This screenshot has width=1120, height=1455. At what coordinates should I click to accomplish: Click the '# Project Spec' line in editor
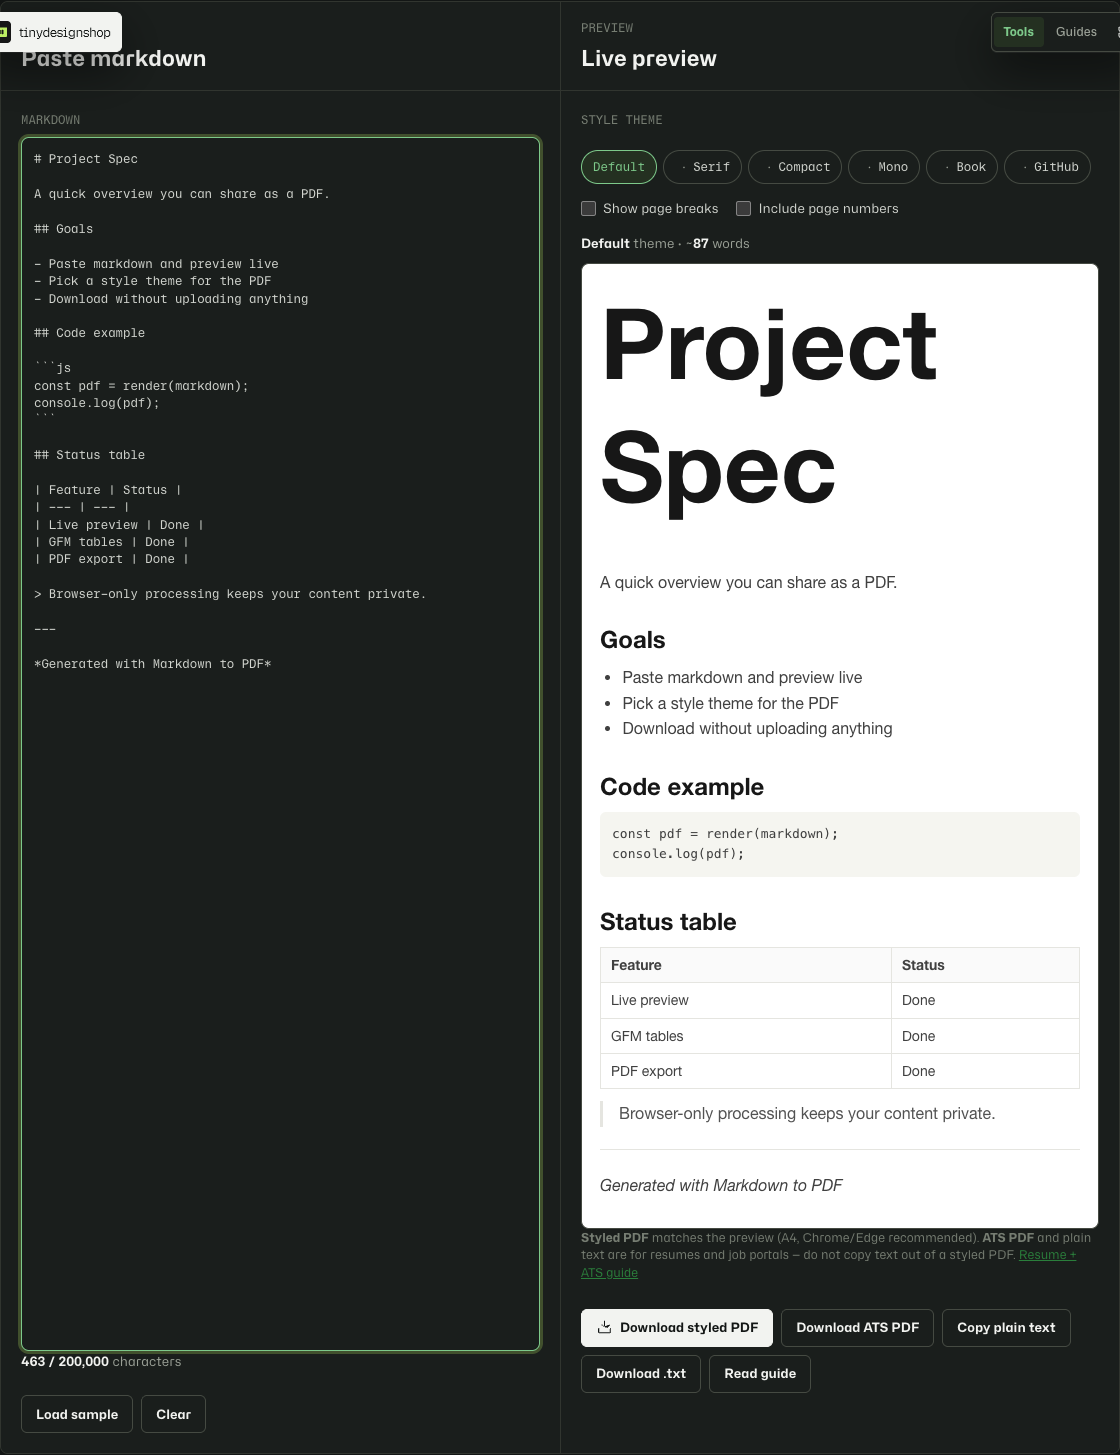(86, 159)
